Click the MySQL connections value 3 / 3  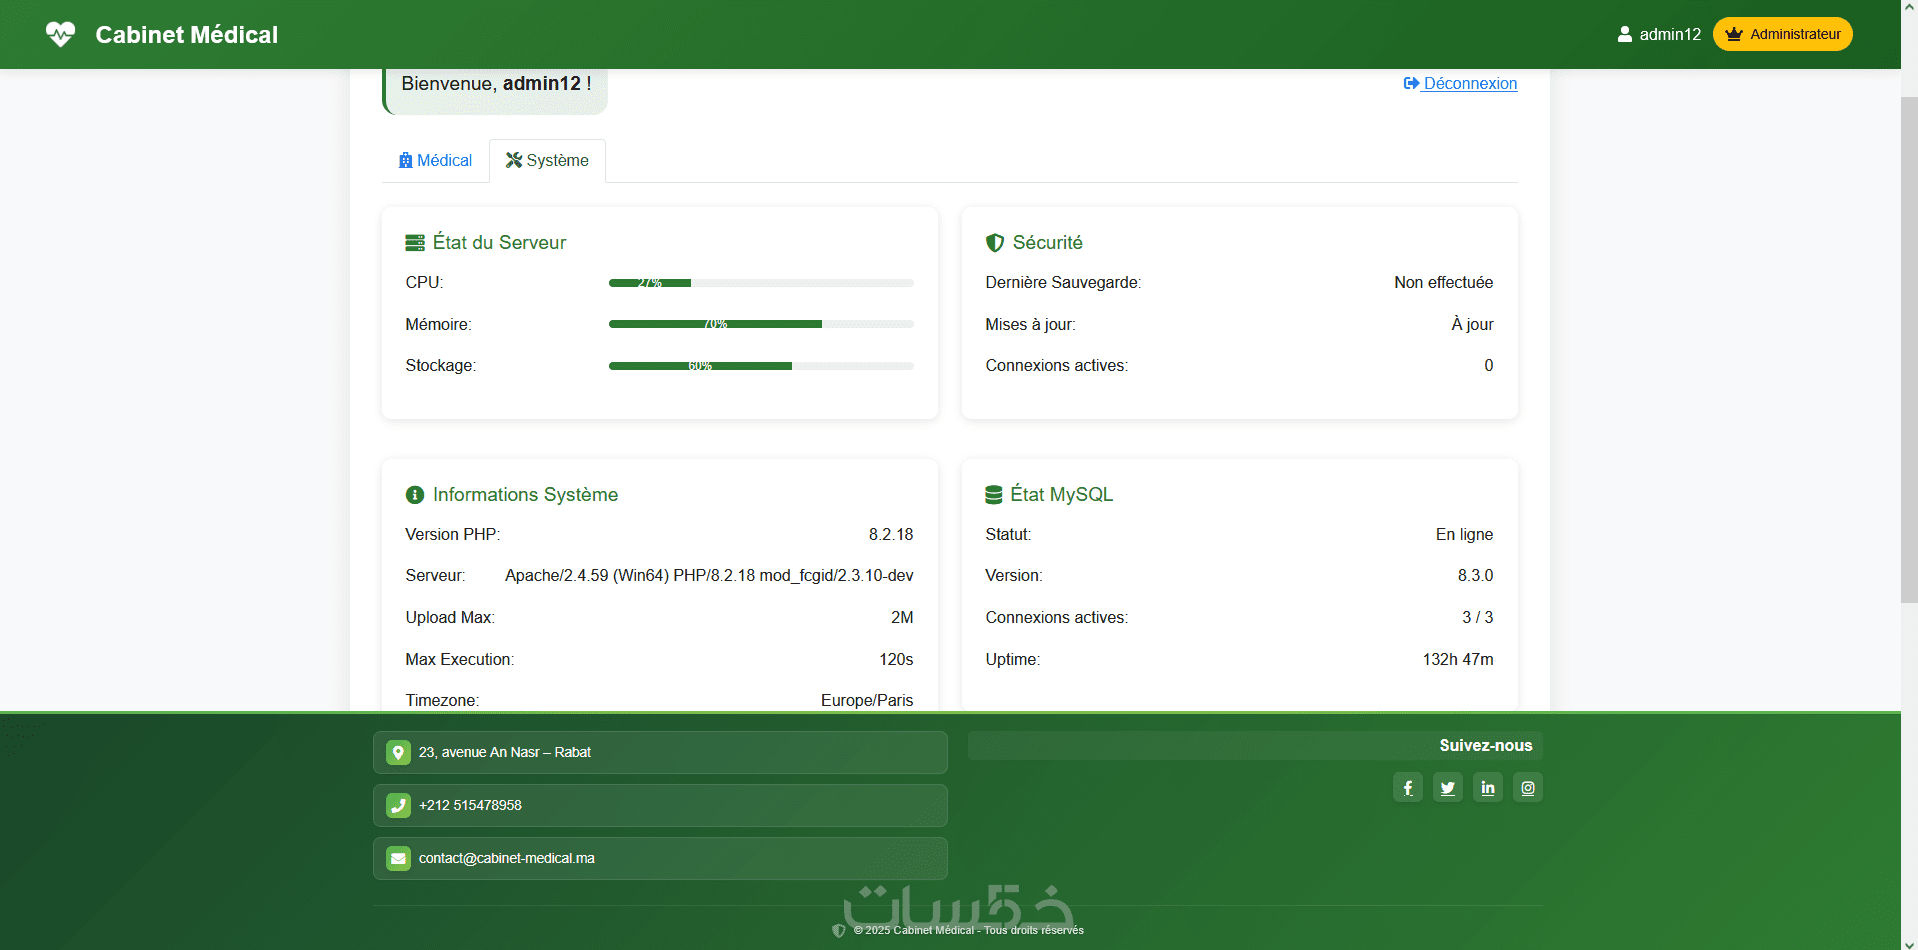click(x=1477, y=618)
